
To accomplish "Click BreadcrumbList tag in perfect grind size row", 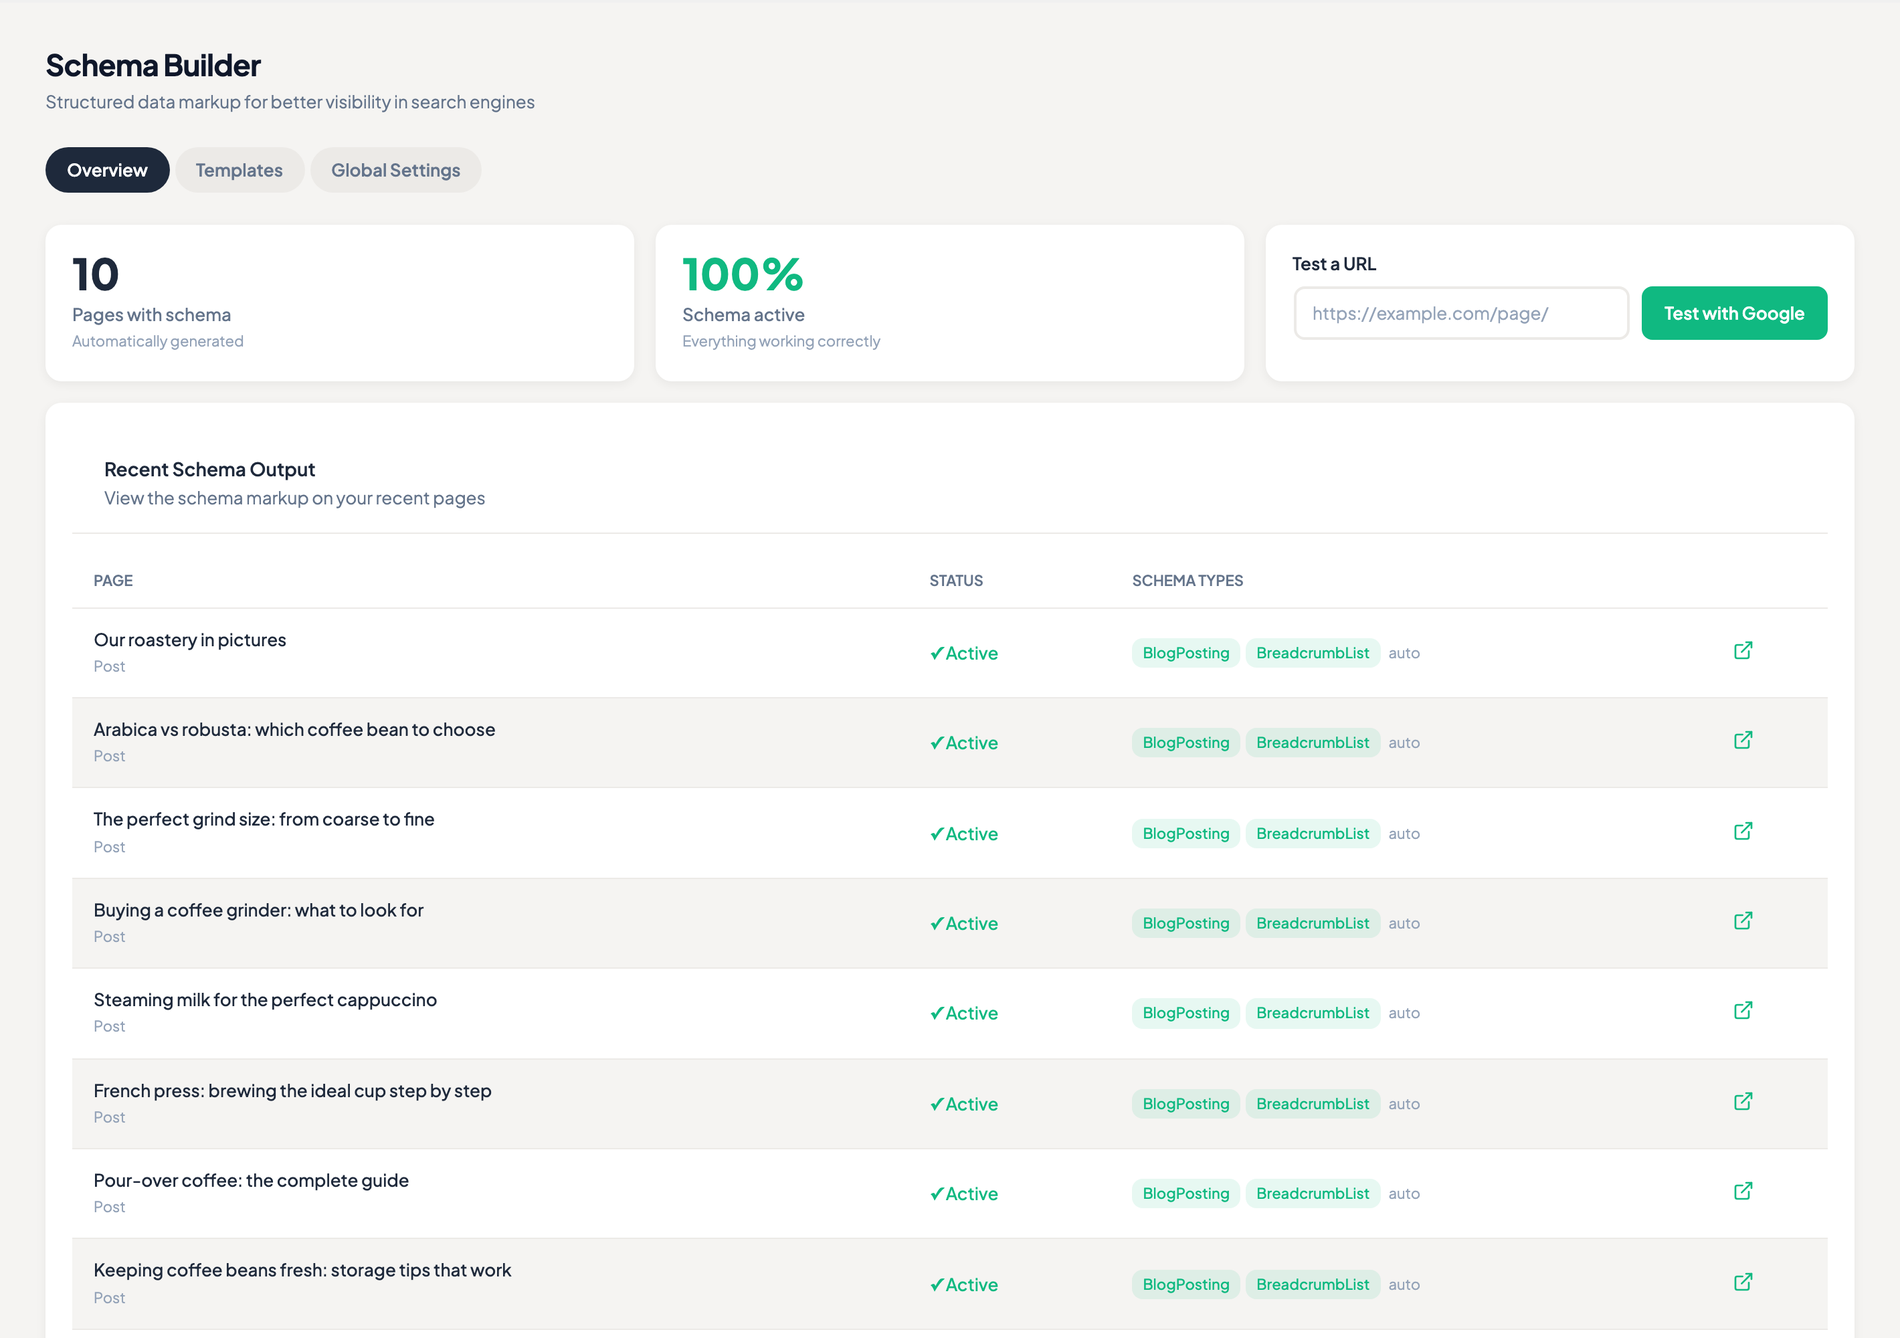I will [1313, 834].
